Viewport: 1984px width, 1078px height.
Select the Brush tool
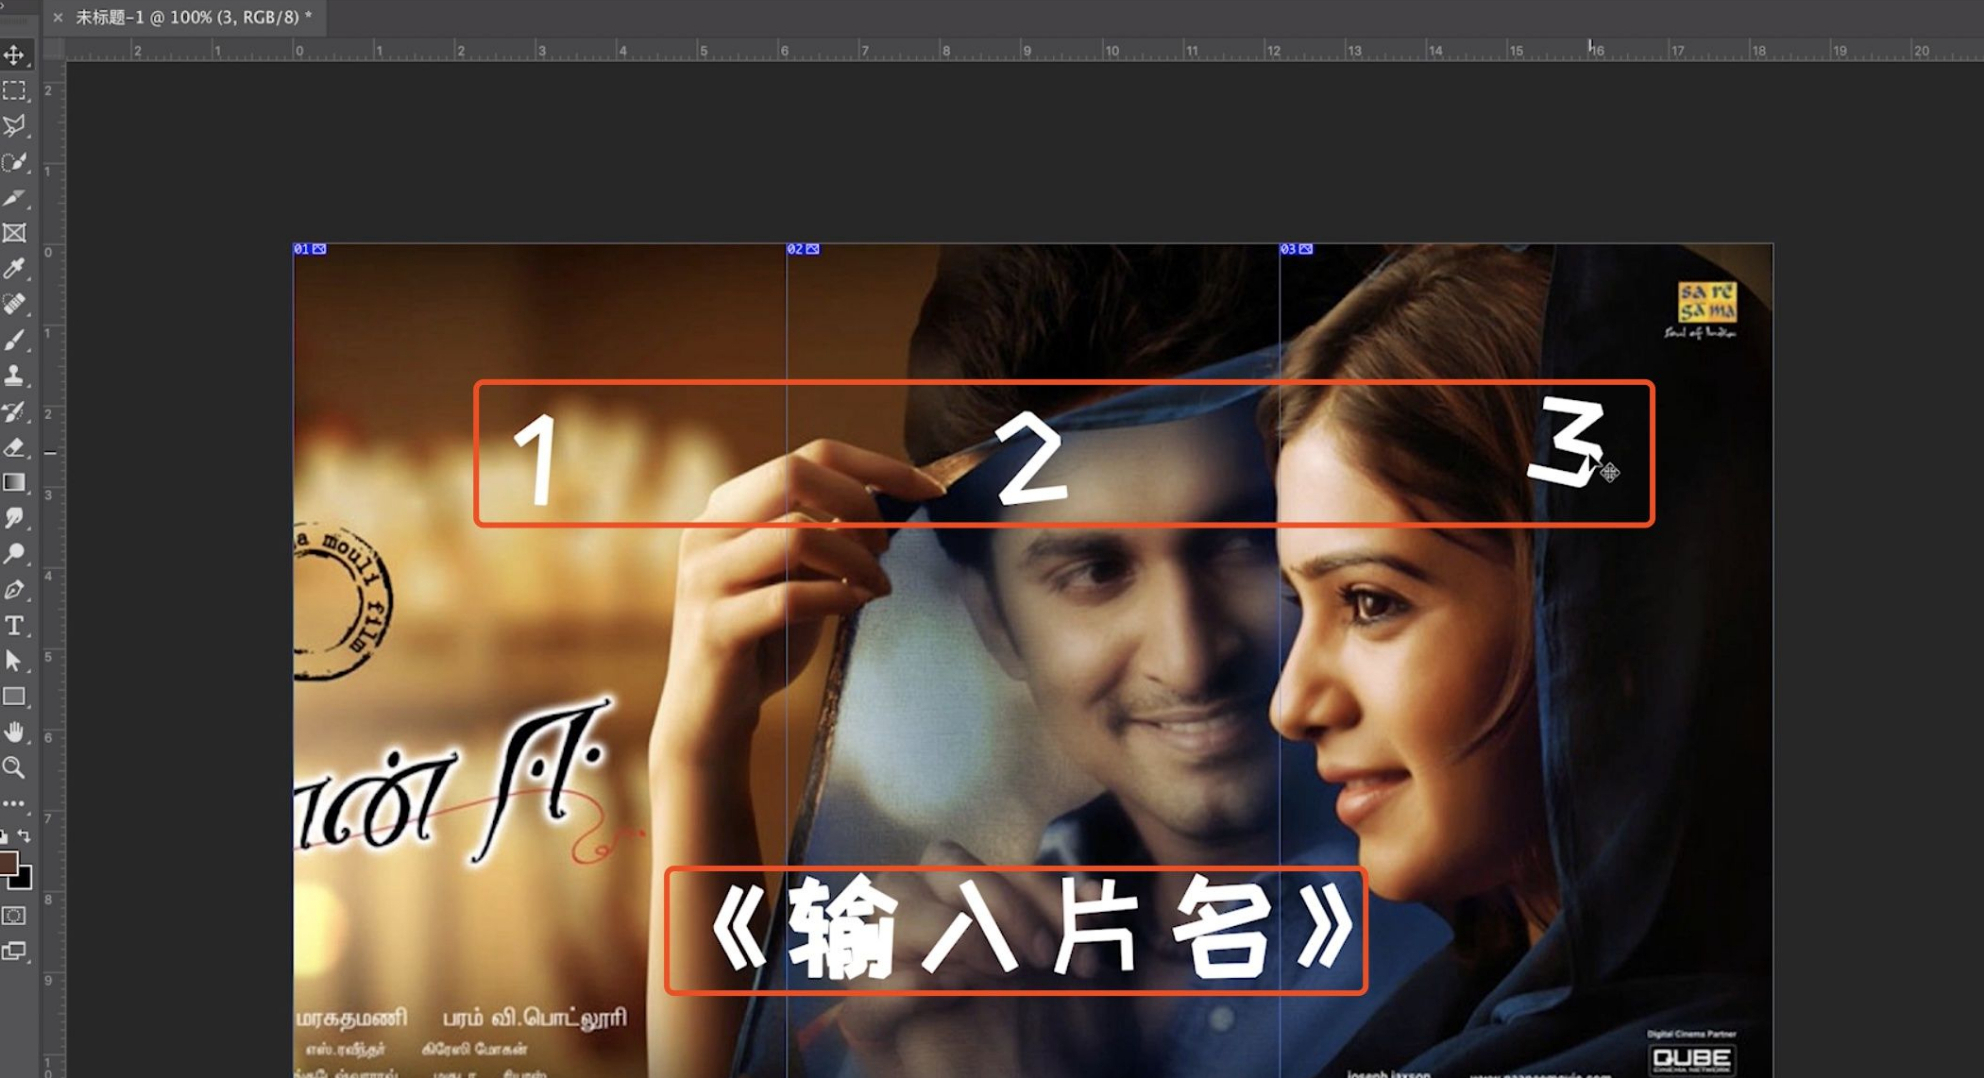point(14,340)
